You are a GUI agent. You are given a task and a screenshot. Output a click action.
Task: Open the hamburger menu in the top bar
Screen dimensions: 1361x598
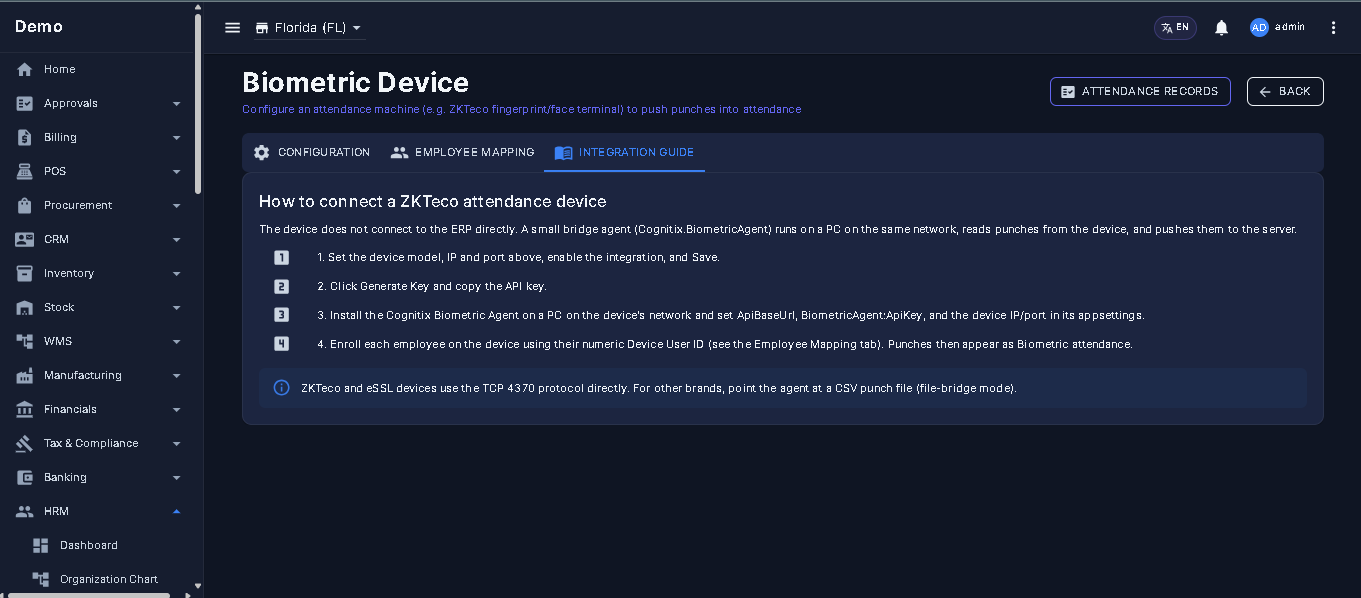pyautogui.click(x=233, y=28)
